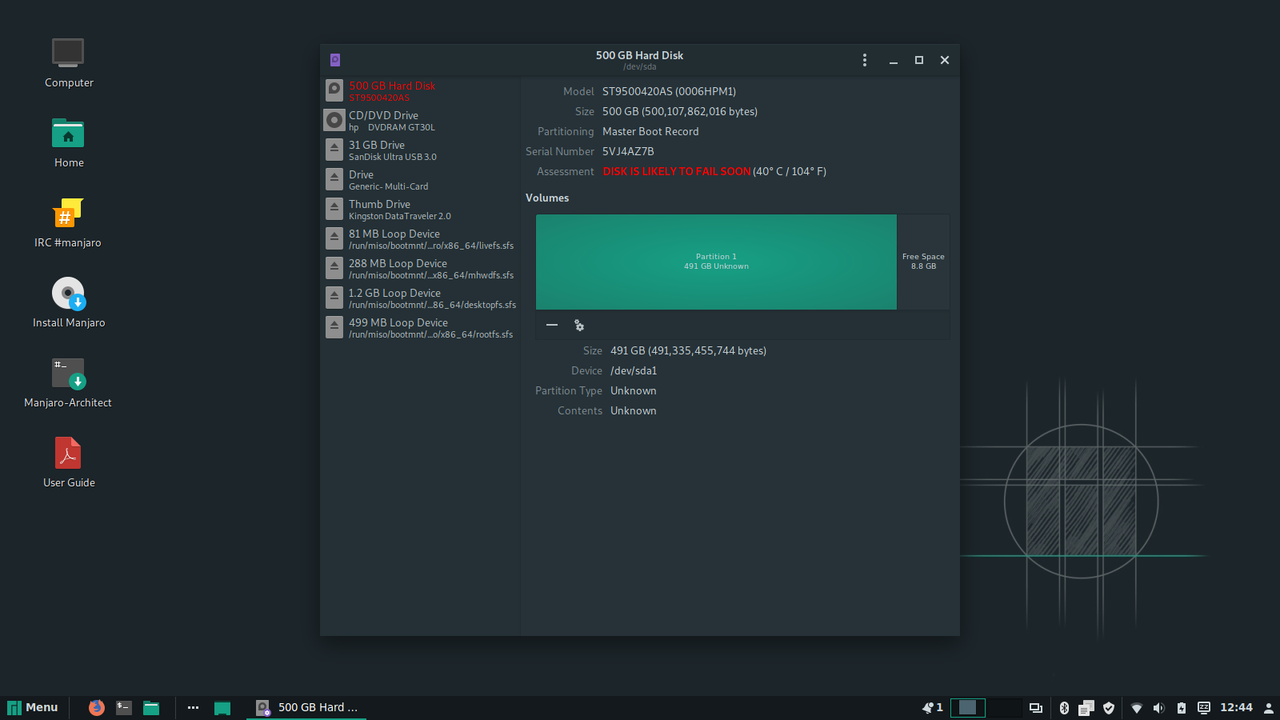Open file manager from panel launcher
The width and height of the screenshot is (1280, 720).
(151, 707)
